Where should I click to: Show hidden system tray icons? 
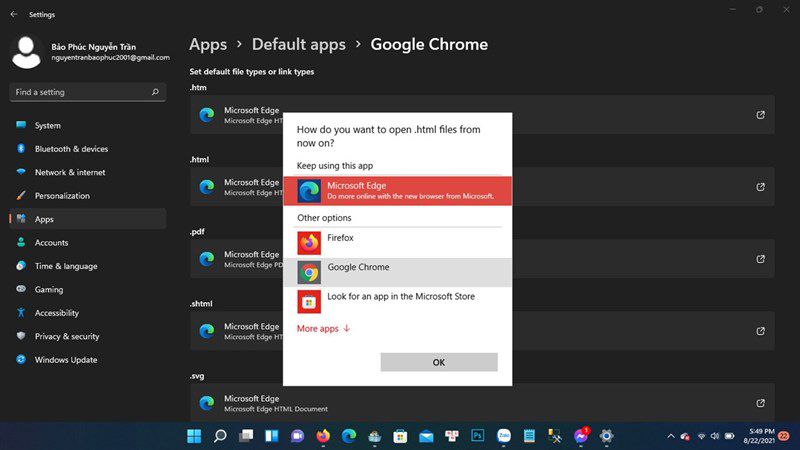671,436
